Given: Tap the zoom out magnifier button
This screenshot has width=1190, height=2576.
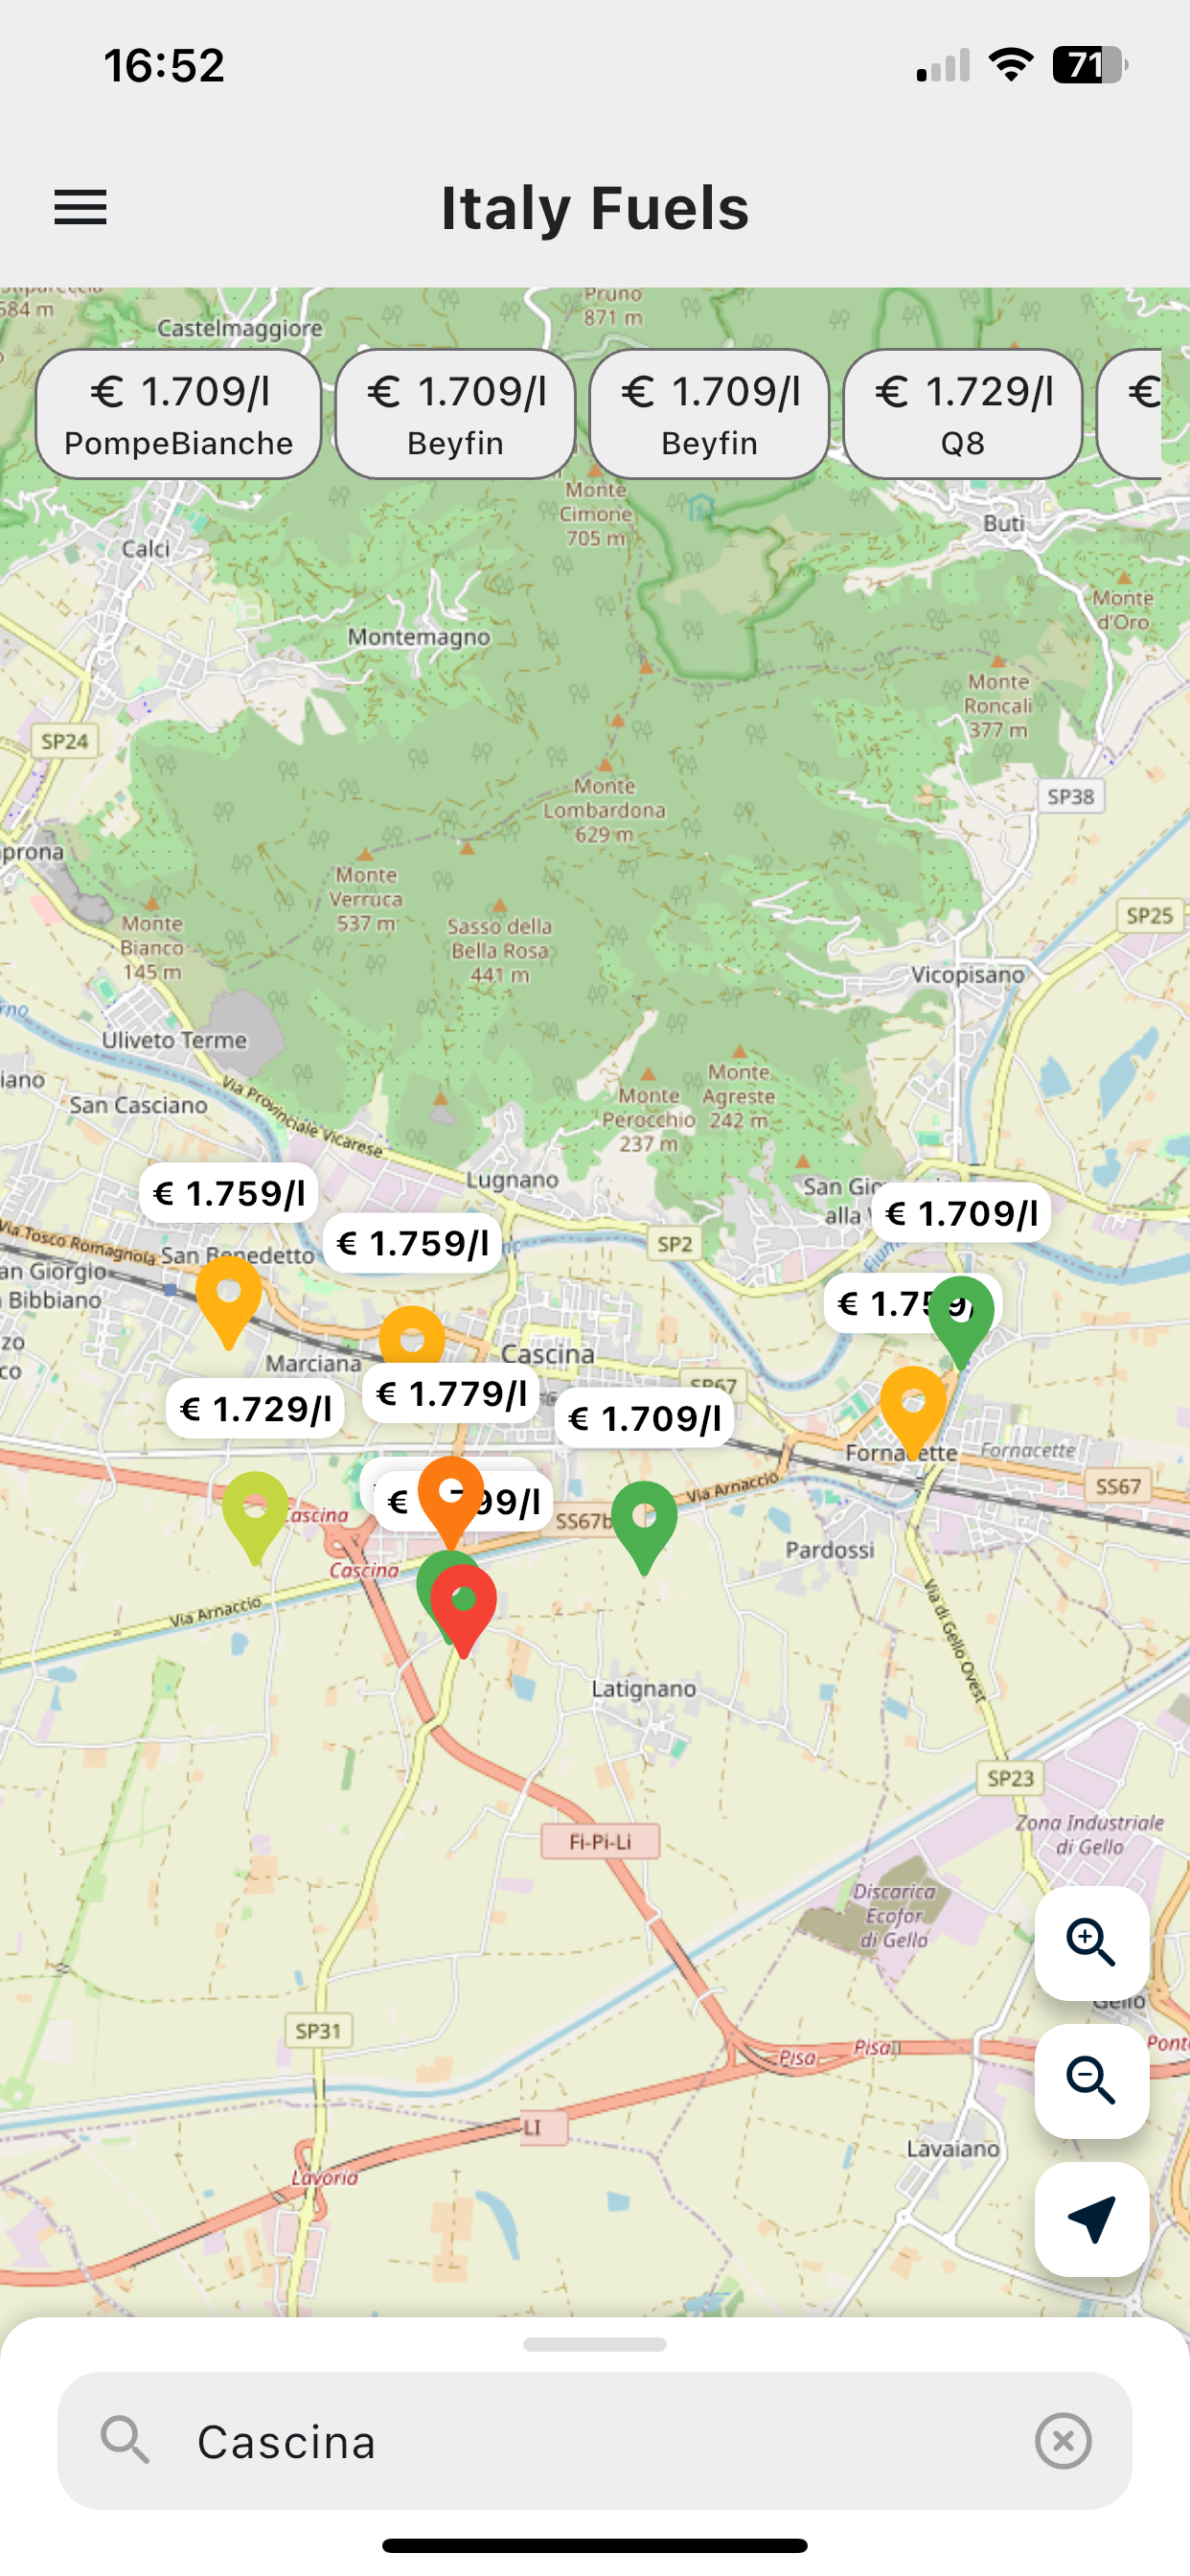Looking at the screenshot, I should tap(1091, 2081).
